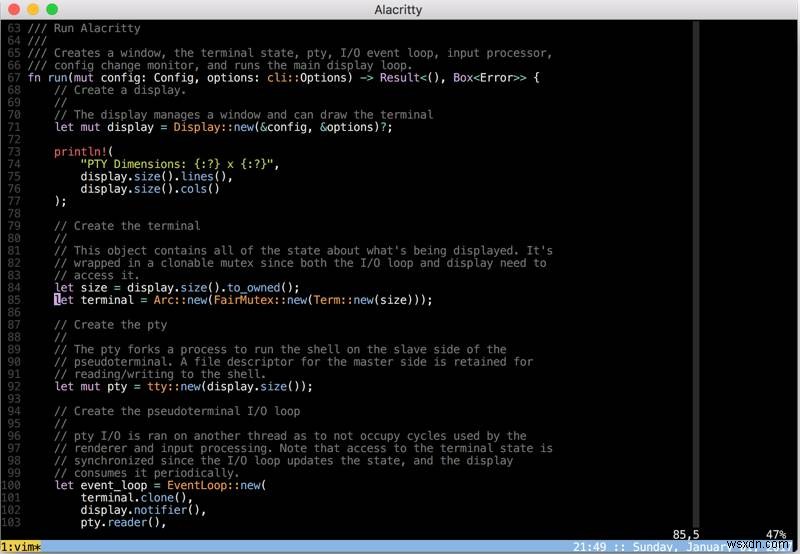This screenshot has height=554, width=800.
Task: Click 'Display::new(&config, &options)?;' call
Action: coord(283,127)
